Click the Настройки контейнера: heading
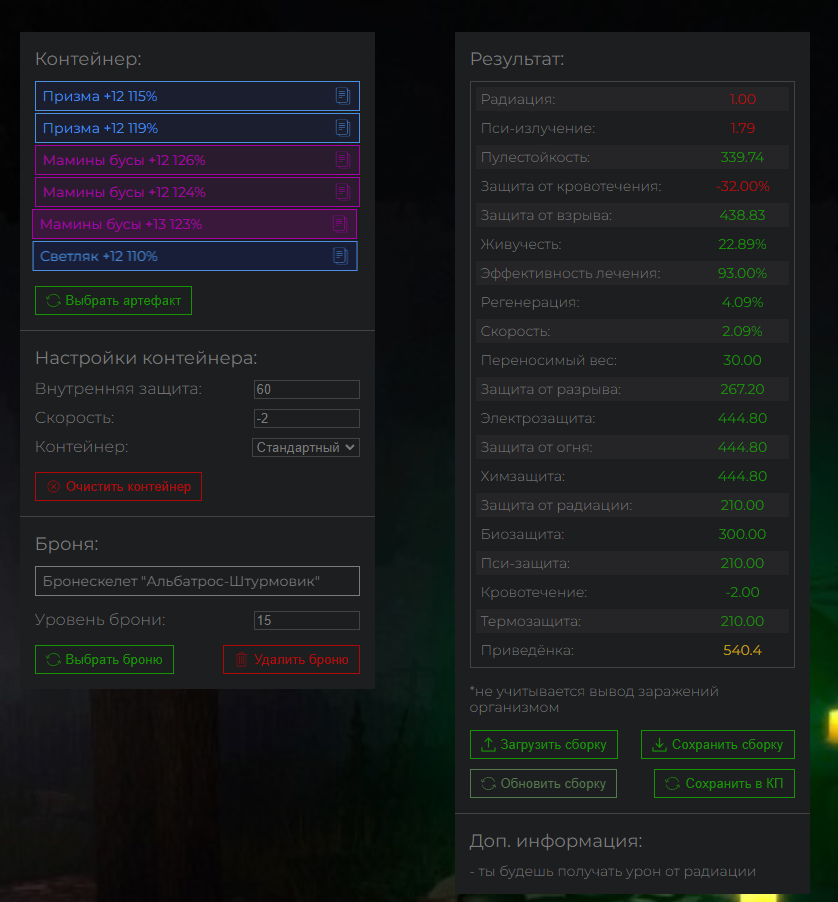The width and height of the screenshot is (838, 902). pos(146,358)
